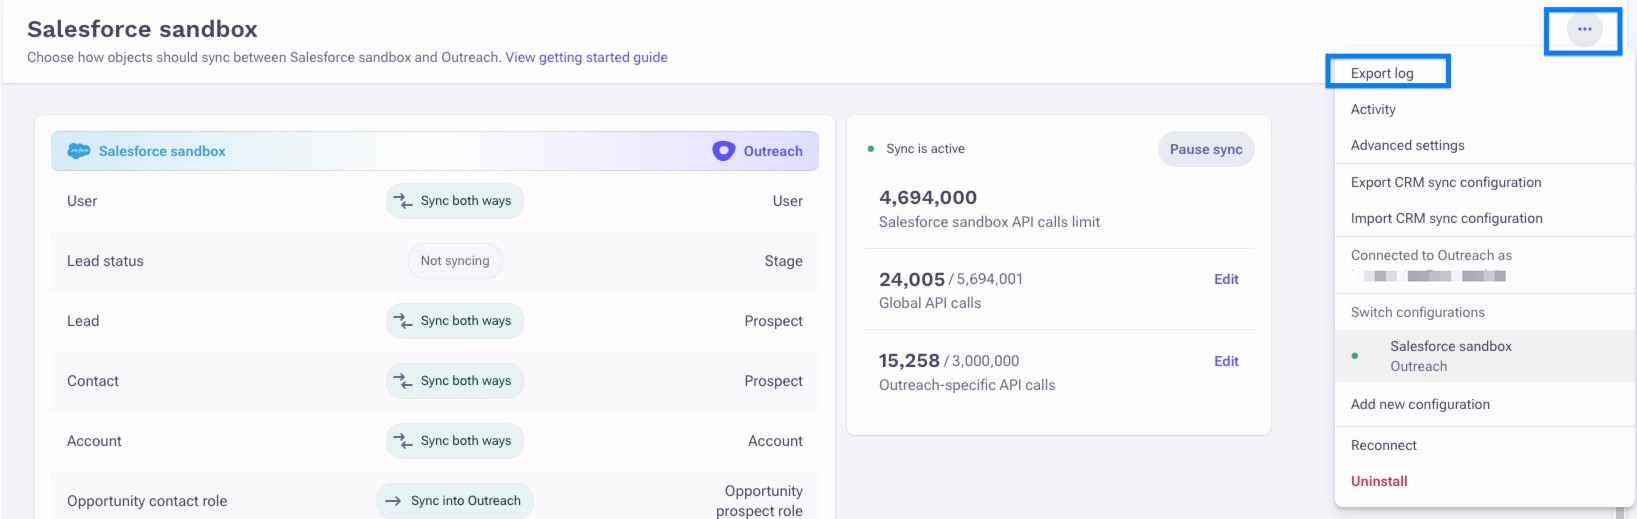Open sync direction dropdown for Contact row
The width and height of the screenshot is (1637, 519).
(455, 381)
